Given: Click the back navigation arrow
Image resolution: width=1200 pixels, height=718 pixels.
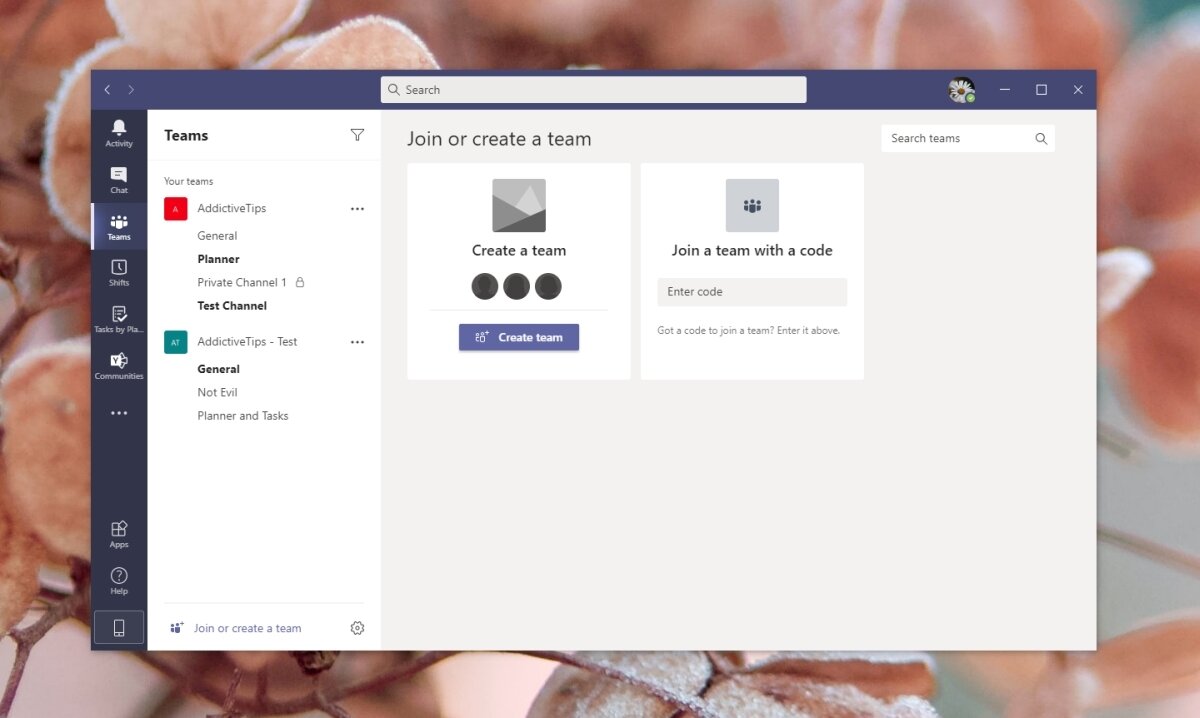Looking at the screenshot, I should click(108, 90).
